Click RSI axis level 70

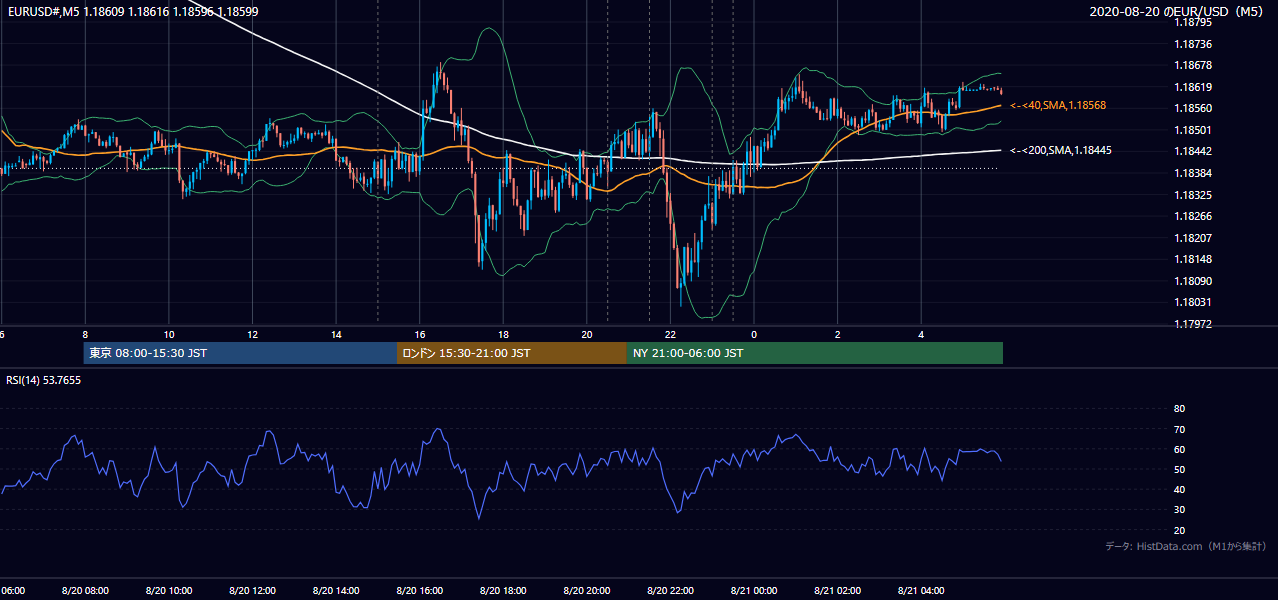point(1179,429)
